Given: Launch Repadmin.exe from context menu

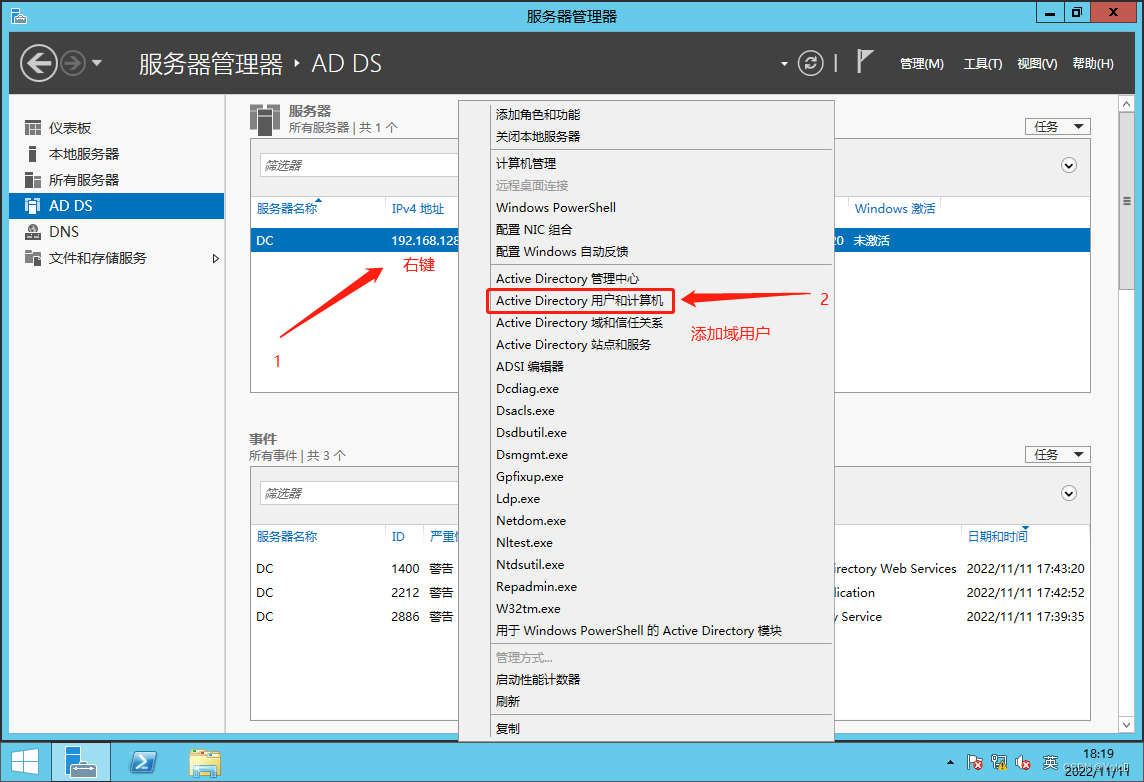Looking at the screenshot, I should (x=536, y=586).
